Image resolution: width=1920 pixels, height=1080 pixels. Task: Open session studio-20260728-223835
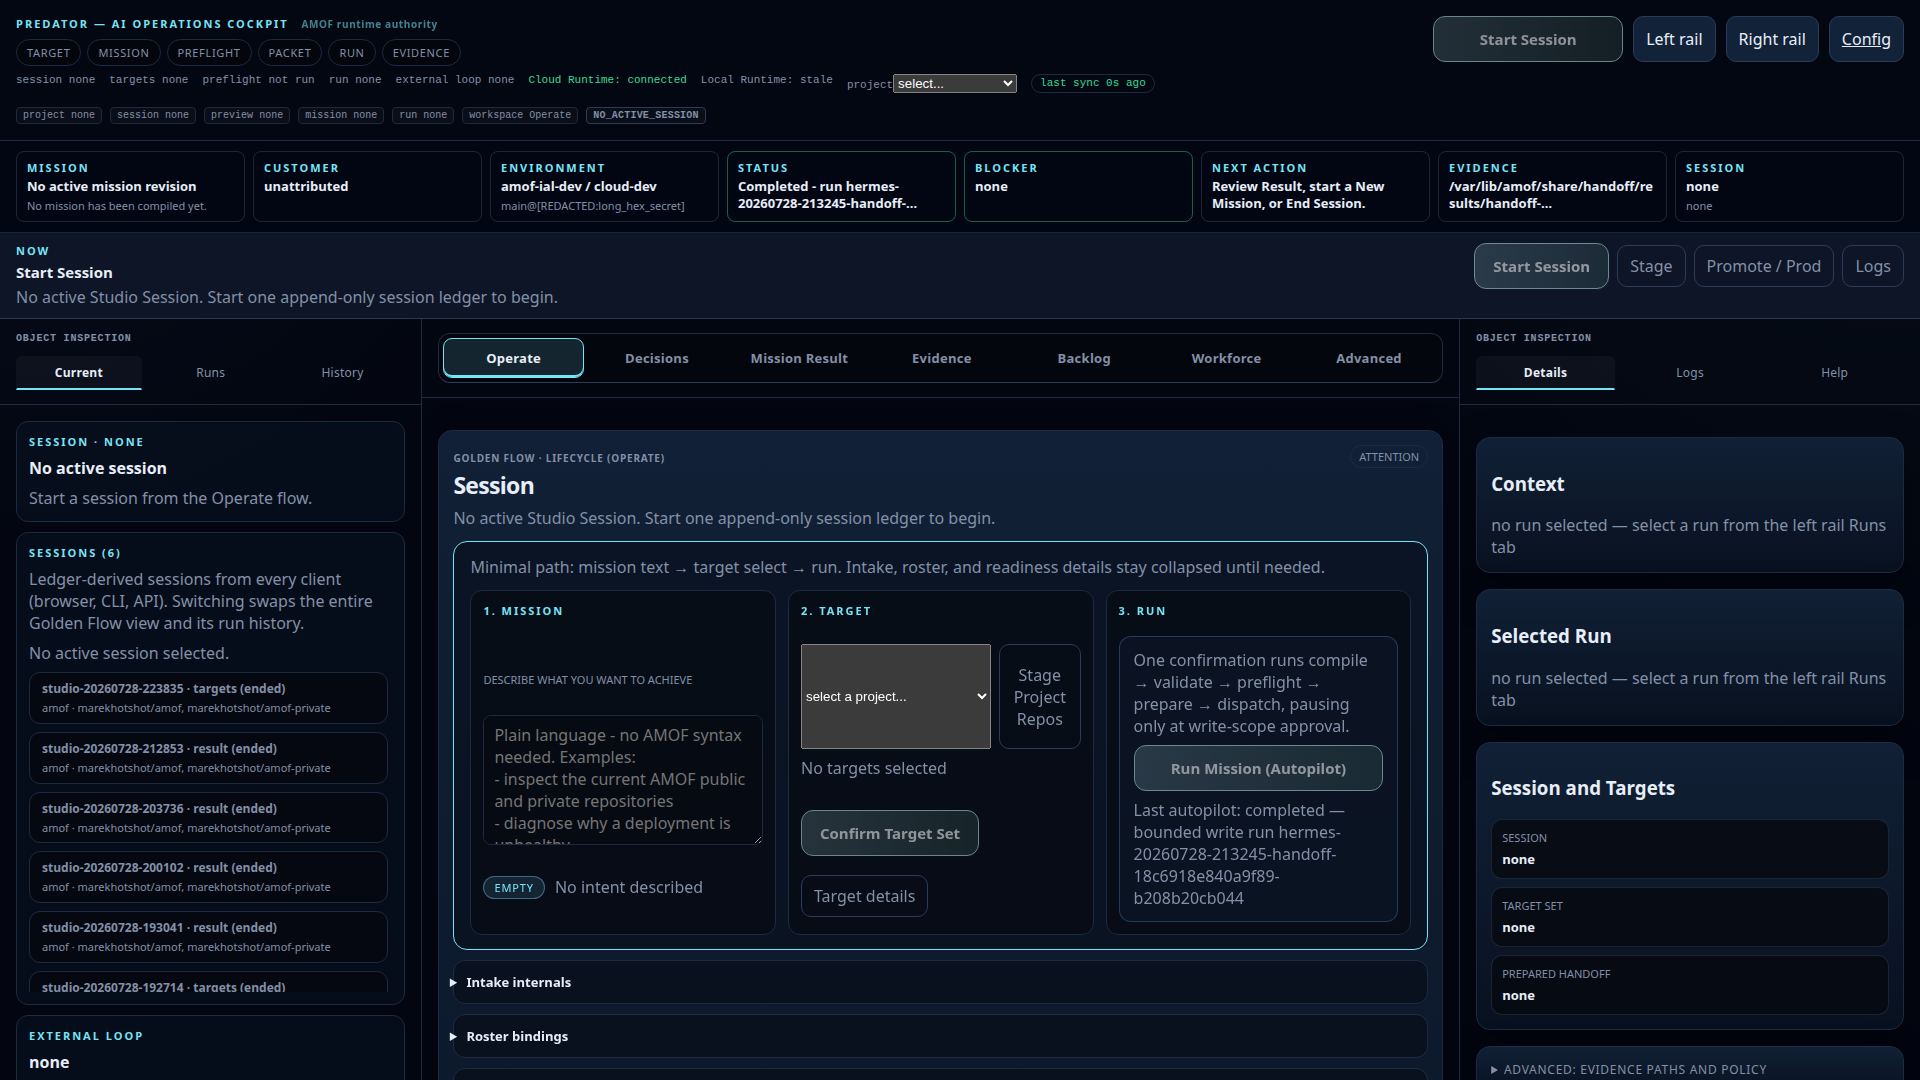click(x=208, y=698)
